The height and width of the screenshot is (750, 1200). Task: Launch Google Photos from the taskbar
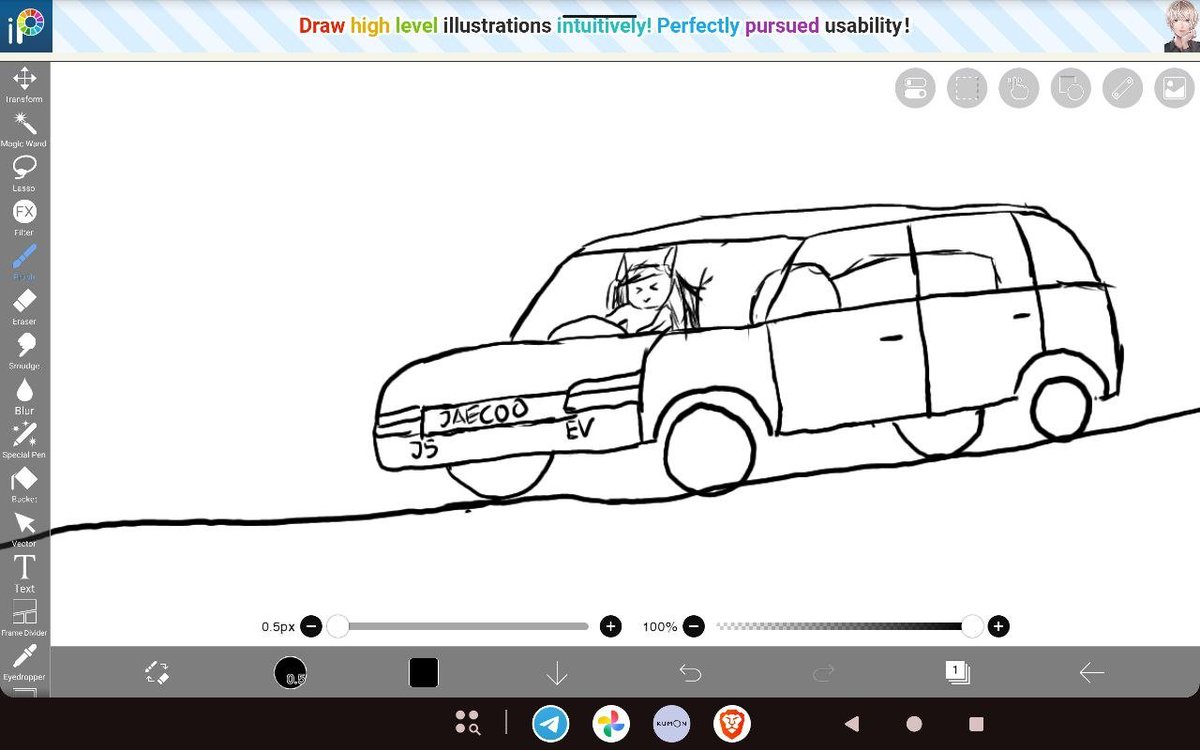point(610,723)
